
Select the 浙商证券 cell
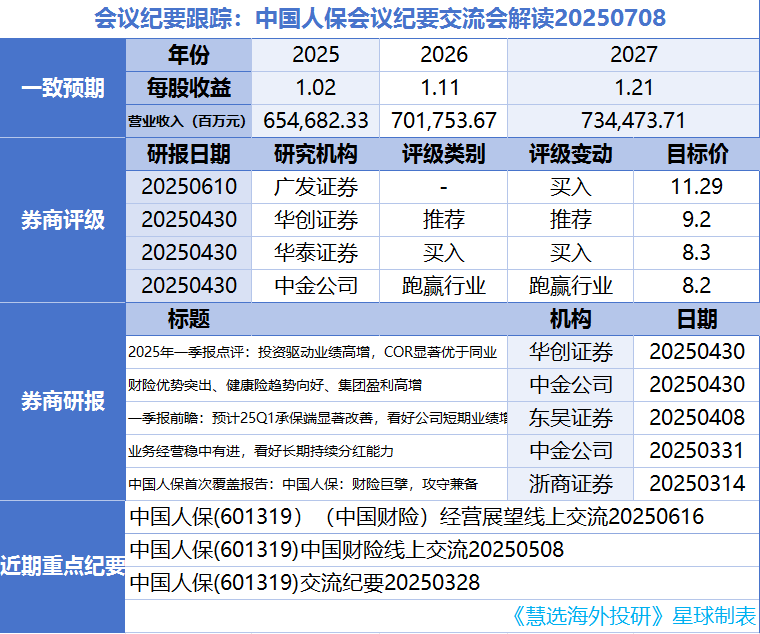pyautogui.click(x=570, y=484)
